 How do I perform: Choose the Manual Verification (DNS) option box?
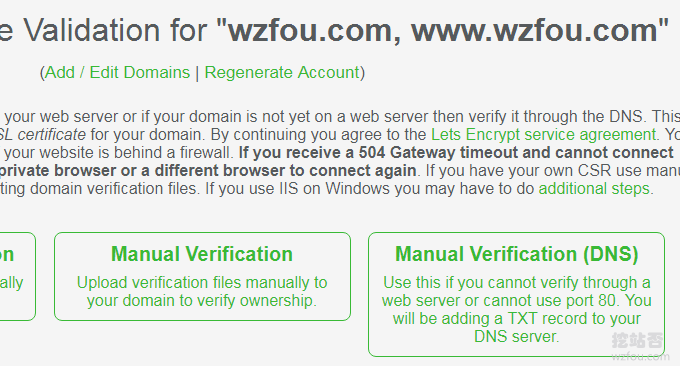tap(516, 294)
